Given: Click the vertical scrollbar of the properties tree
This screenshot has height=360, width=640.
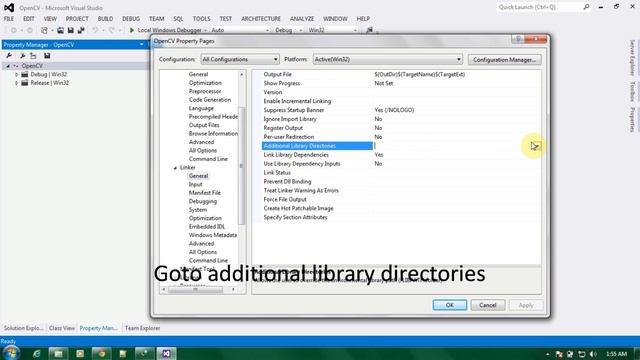Looking at the screenshot, I should [x=242, y=165].
